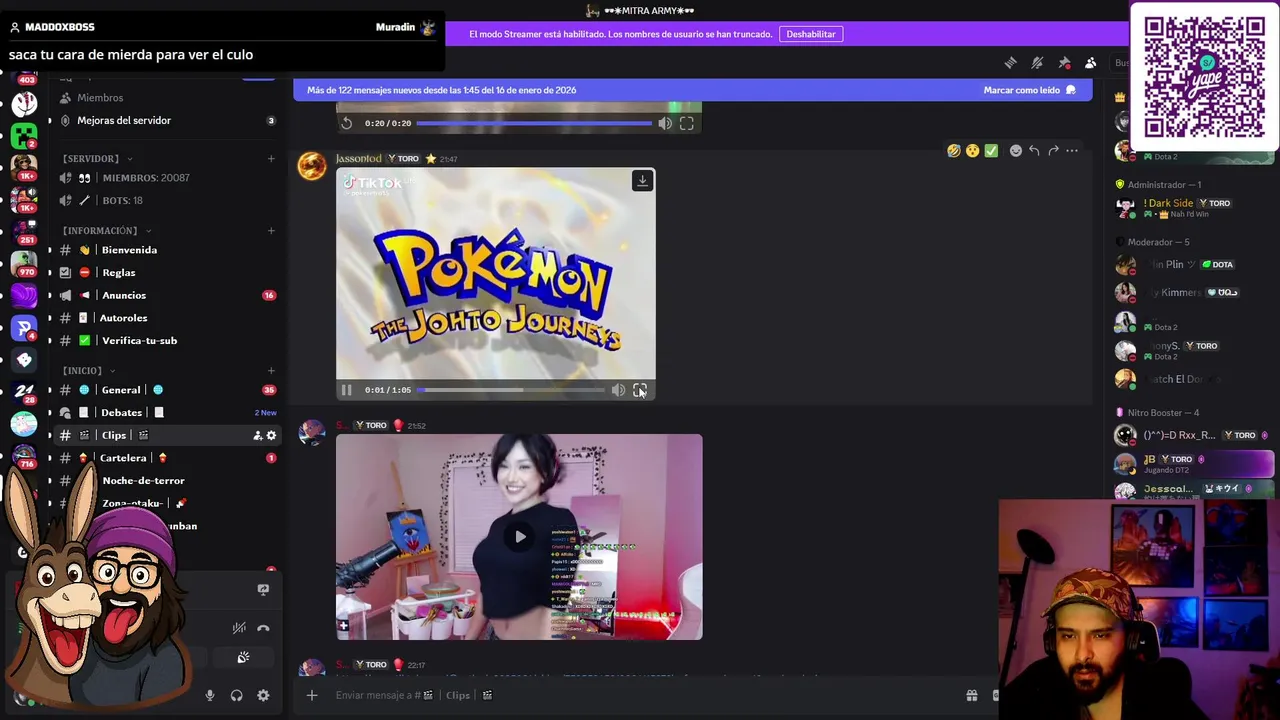Pause the Pokémon Johto Journeys video
This screenshot has width=1280, height=720.
click(346, 390)
